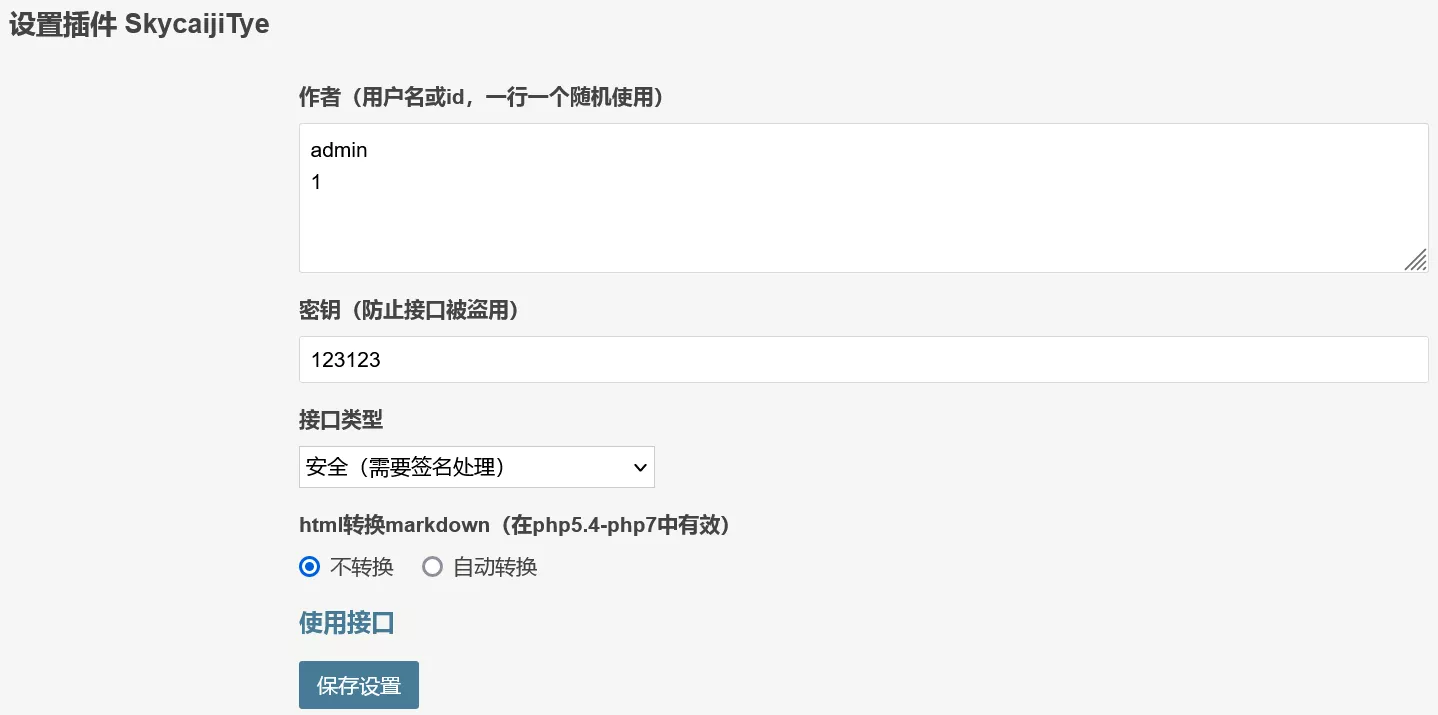Toggle the markdown conversion option to 自动转换
Image resolution: width=1438 pixels, height=715 pixels.
[432, 567]
